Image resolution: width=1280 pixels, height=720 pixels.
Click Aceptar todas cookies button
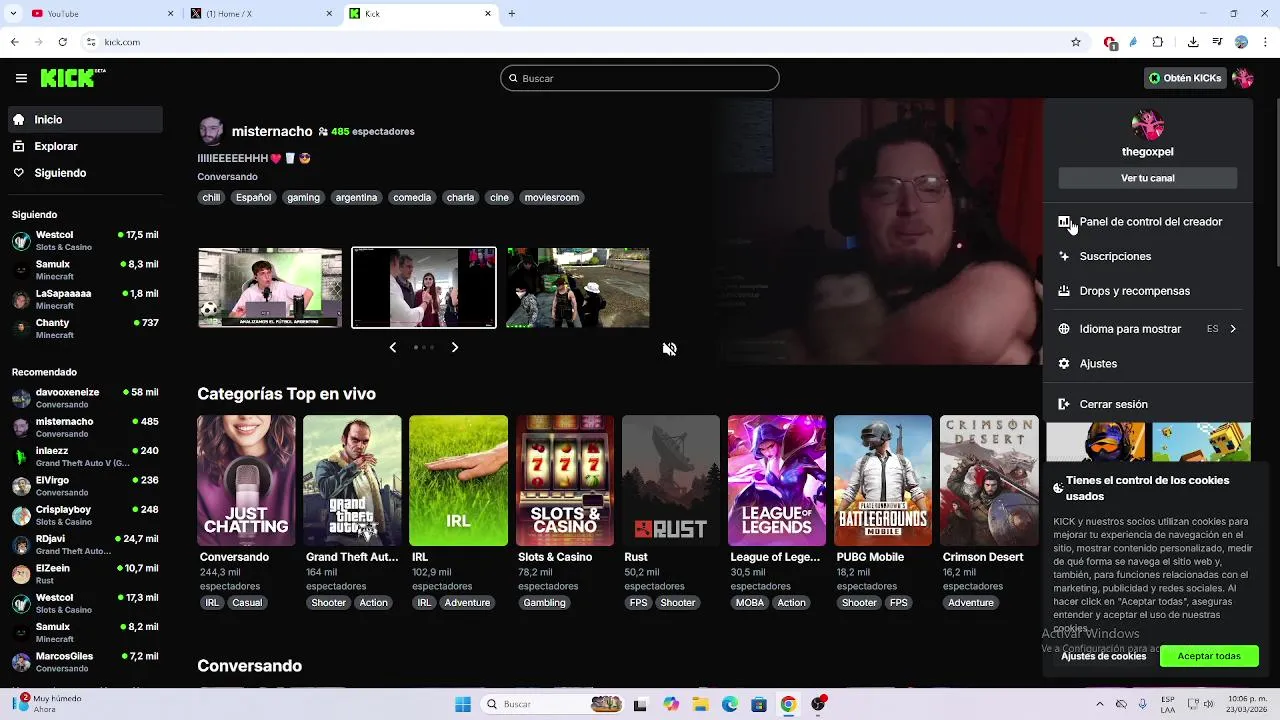tap(1209, 656)
